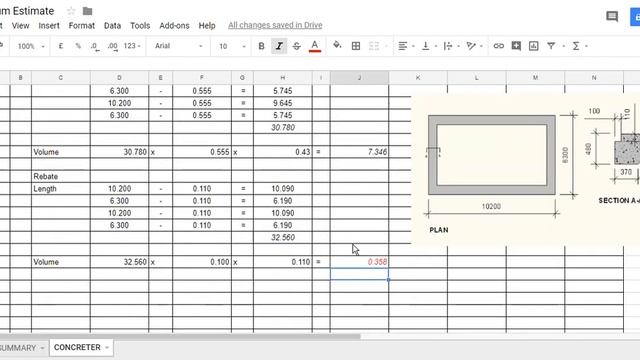The width and height of the screenshot is (640, 360).
Task: Click the 9.645 cell
Action: click(x=282, y=103)
